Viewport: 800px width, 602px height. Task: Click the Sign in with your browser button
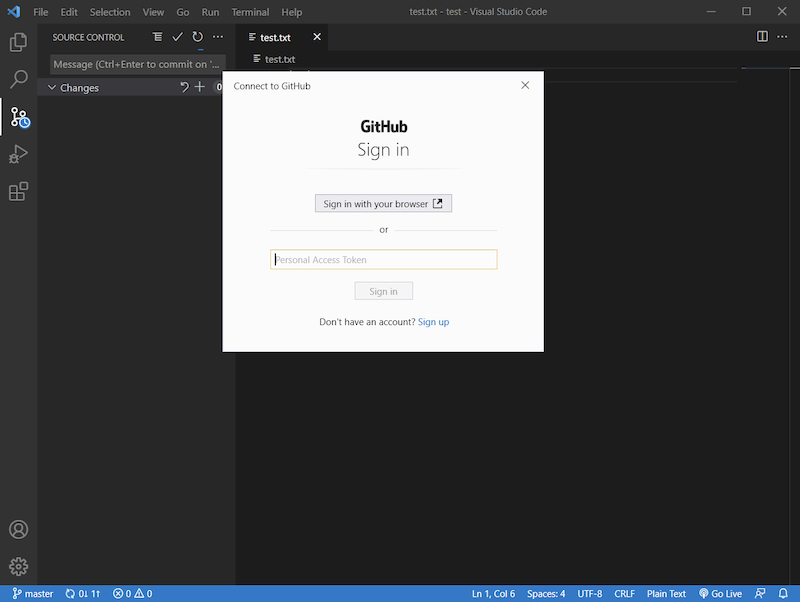pos(383,202)
